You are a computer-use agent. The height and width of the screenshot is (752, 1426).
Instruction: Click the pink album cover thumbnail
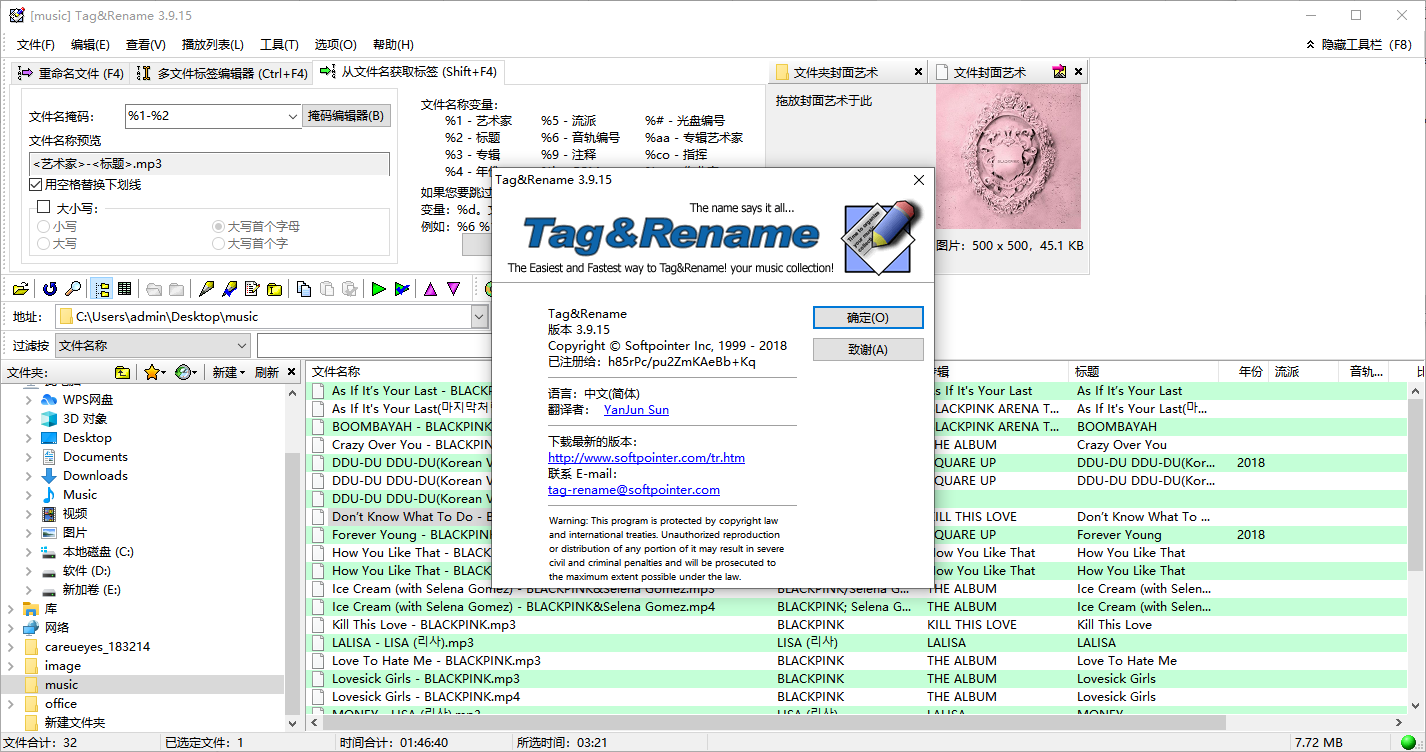coord(1009,157)
